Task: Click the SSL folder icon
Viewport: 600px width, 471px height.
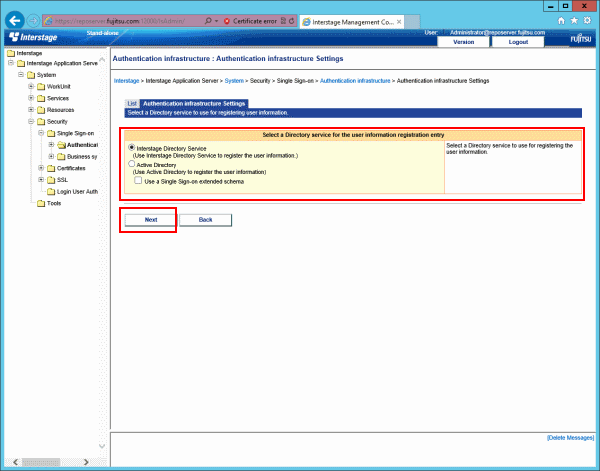Action: pyautogui.click(x=51, y=180)
